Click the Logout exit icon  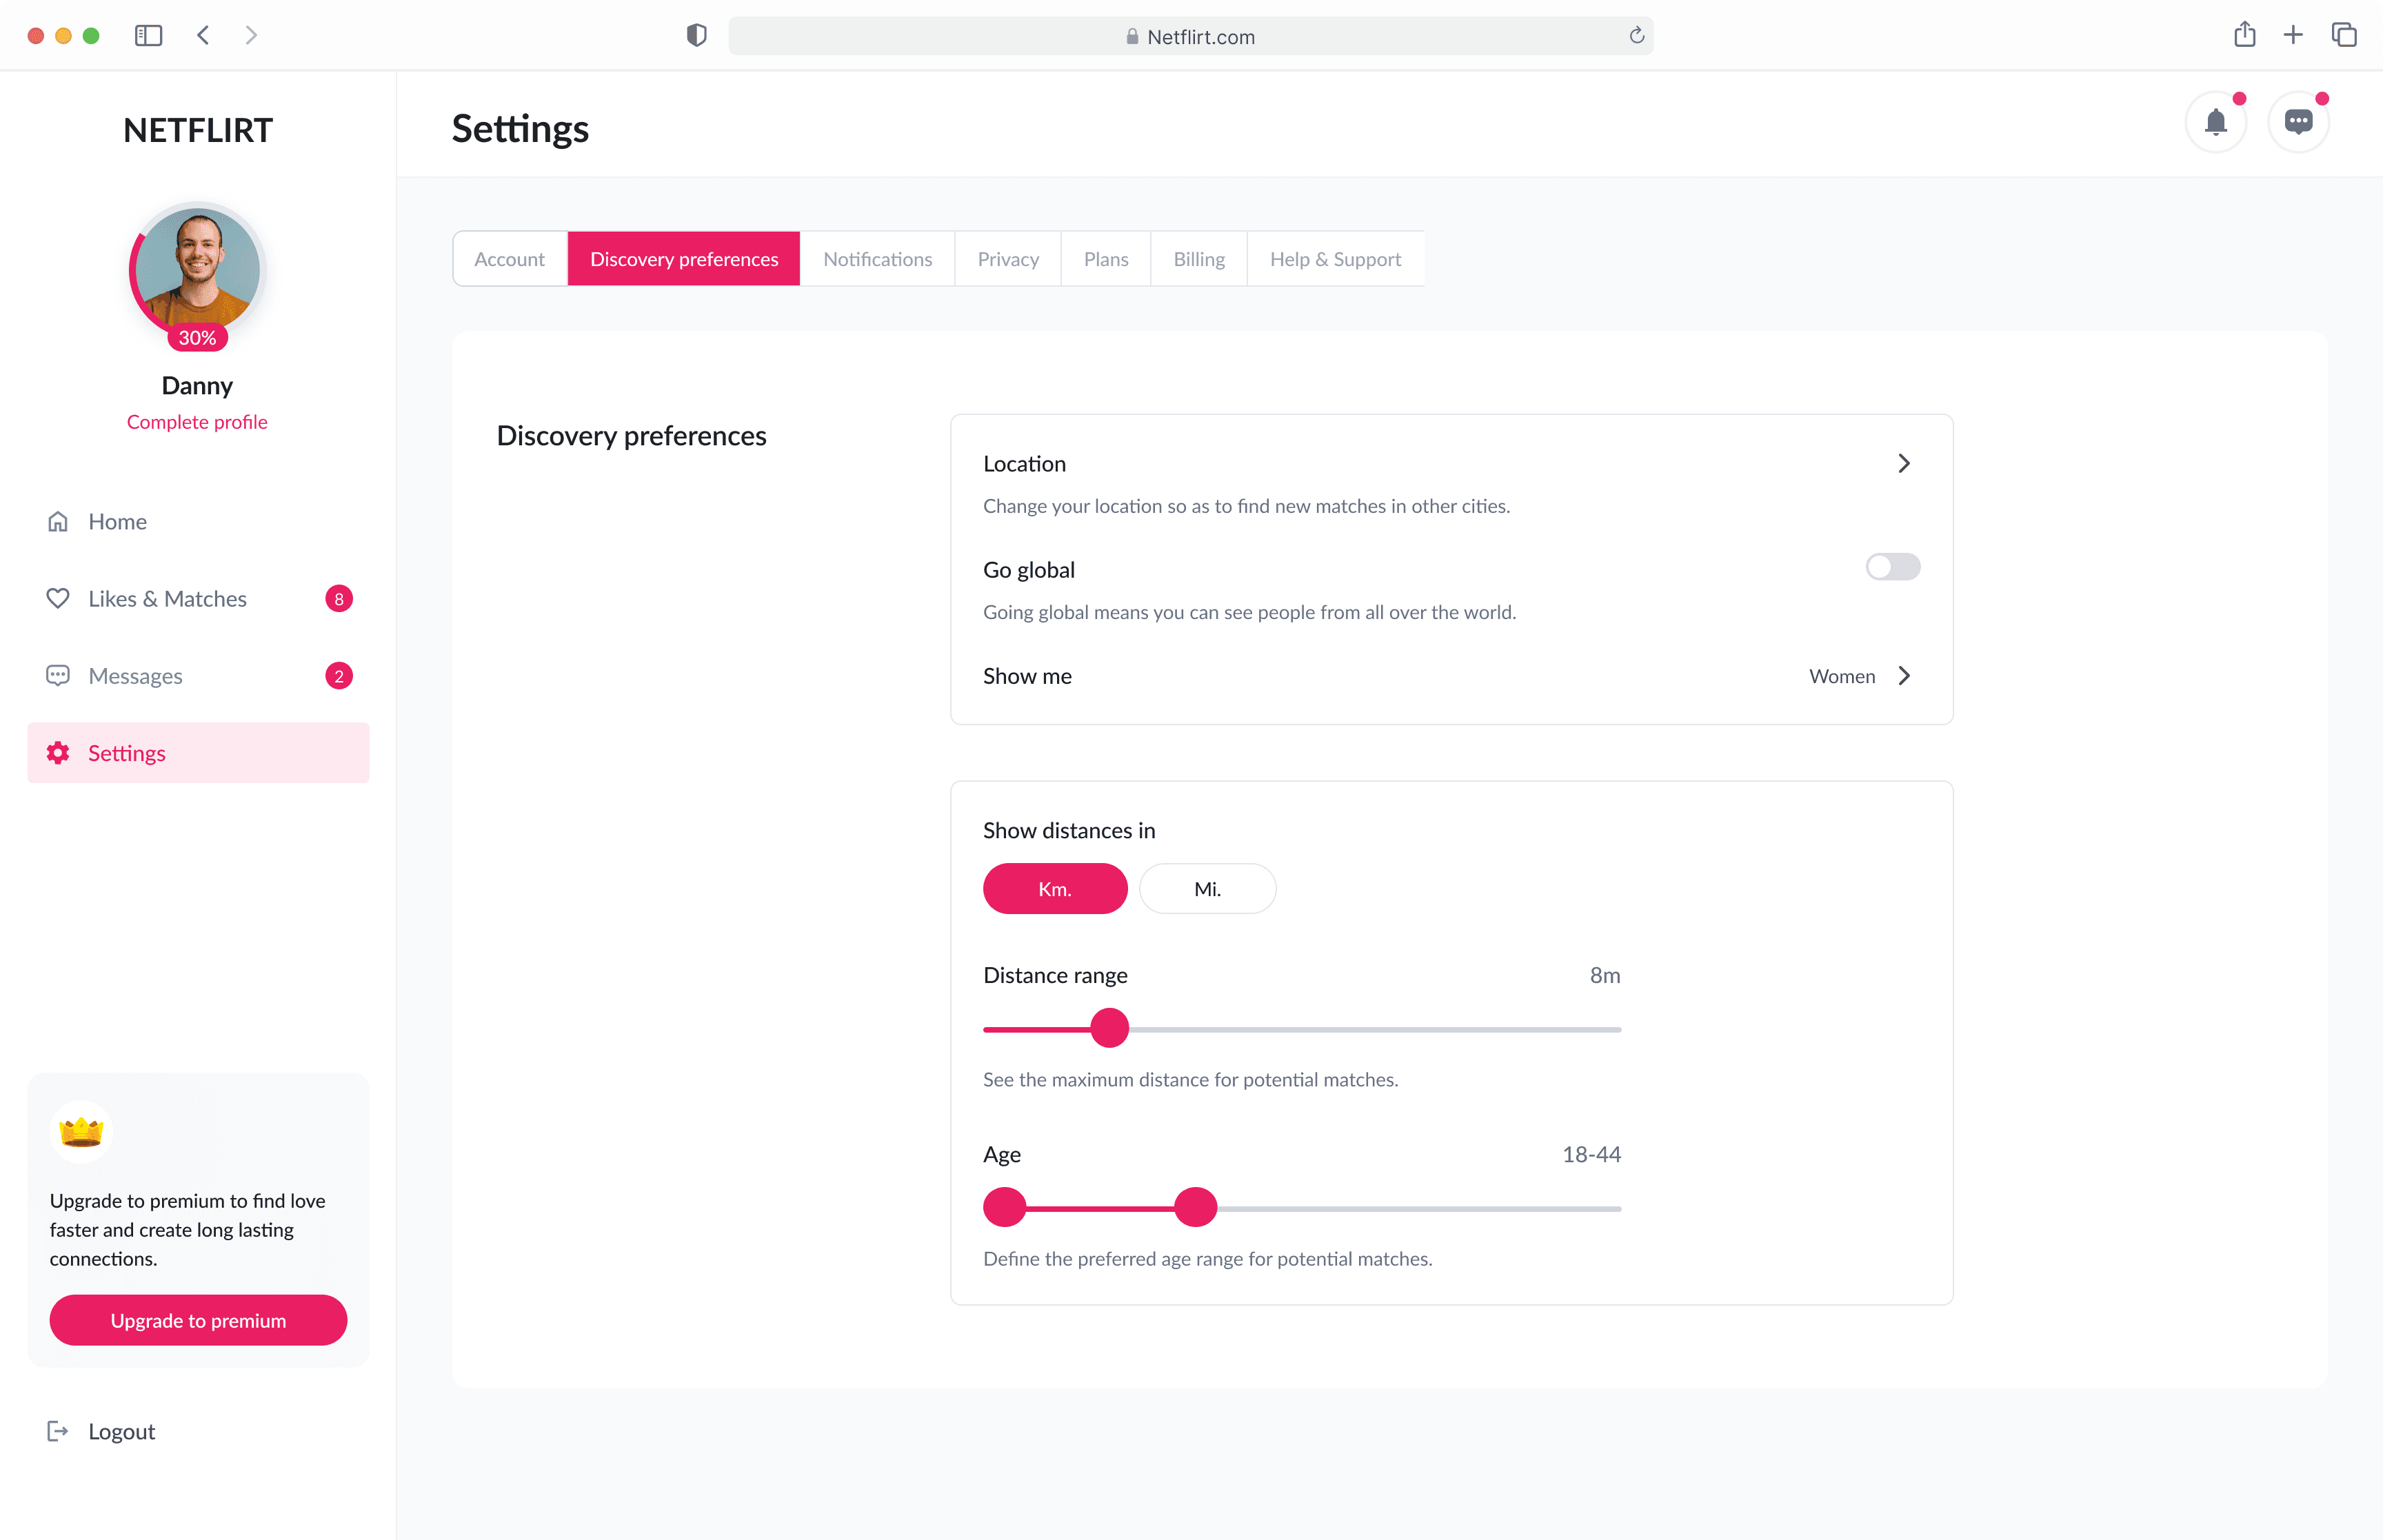click(x=58, y=1430)
